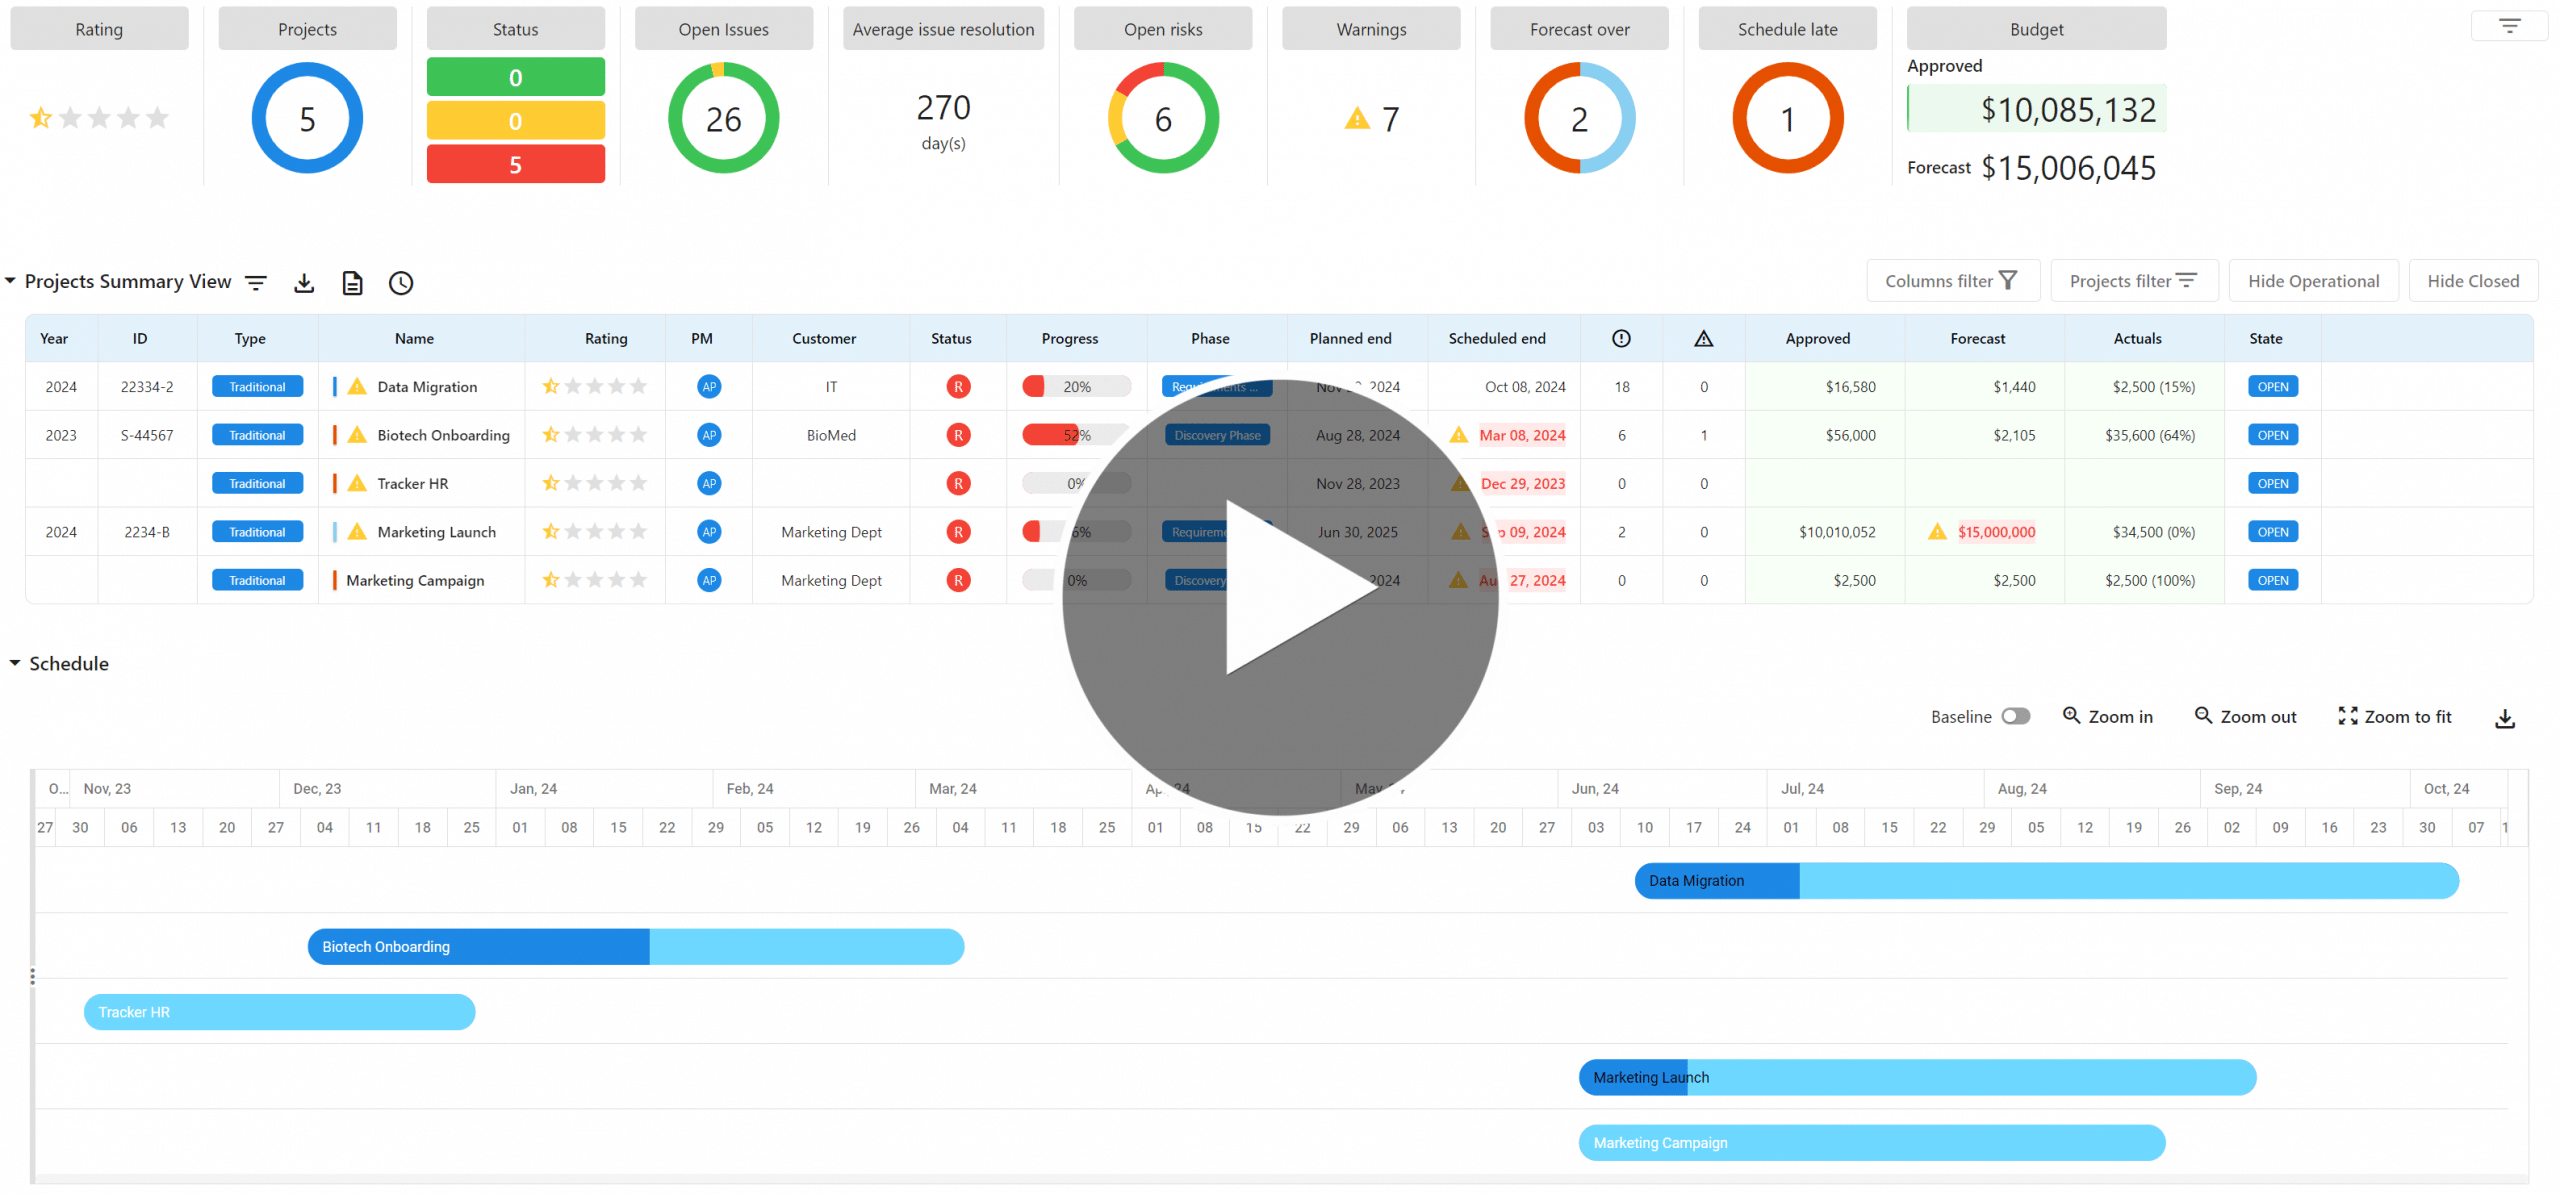Download the schedule Gantt chart
The image size is (2560, 1194).
tap(2505, 718)
